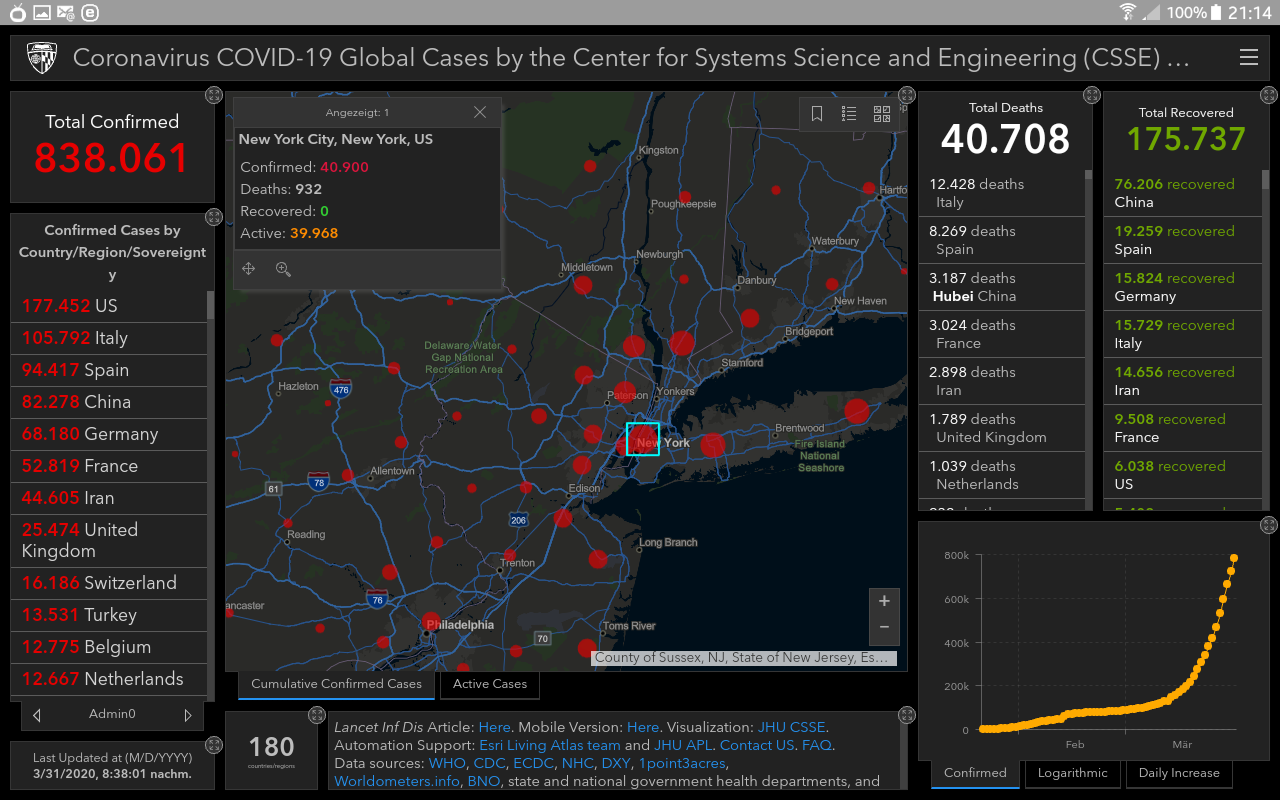1280x800 pixels.
Task: Click the zoom-to icon in the popup
Action: [x=283, y=269]
